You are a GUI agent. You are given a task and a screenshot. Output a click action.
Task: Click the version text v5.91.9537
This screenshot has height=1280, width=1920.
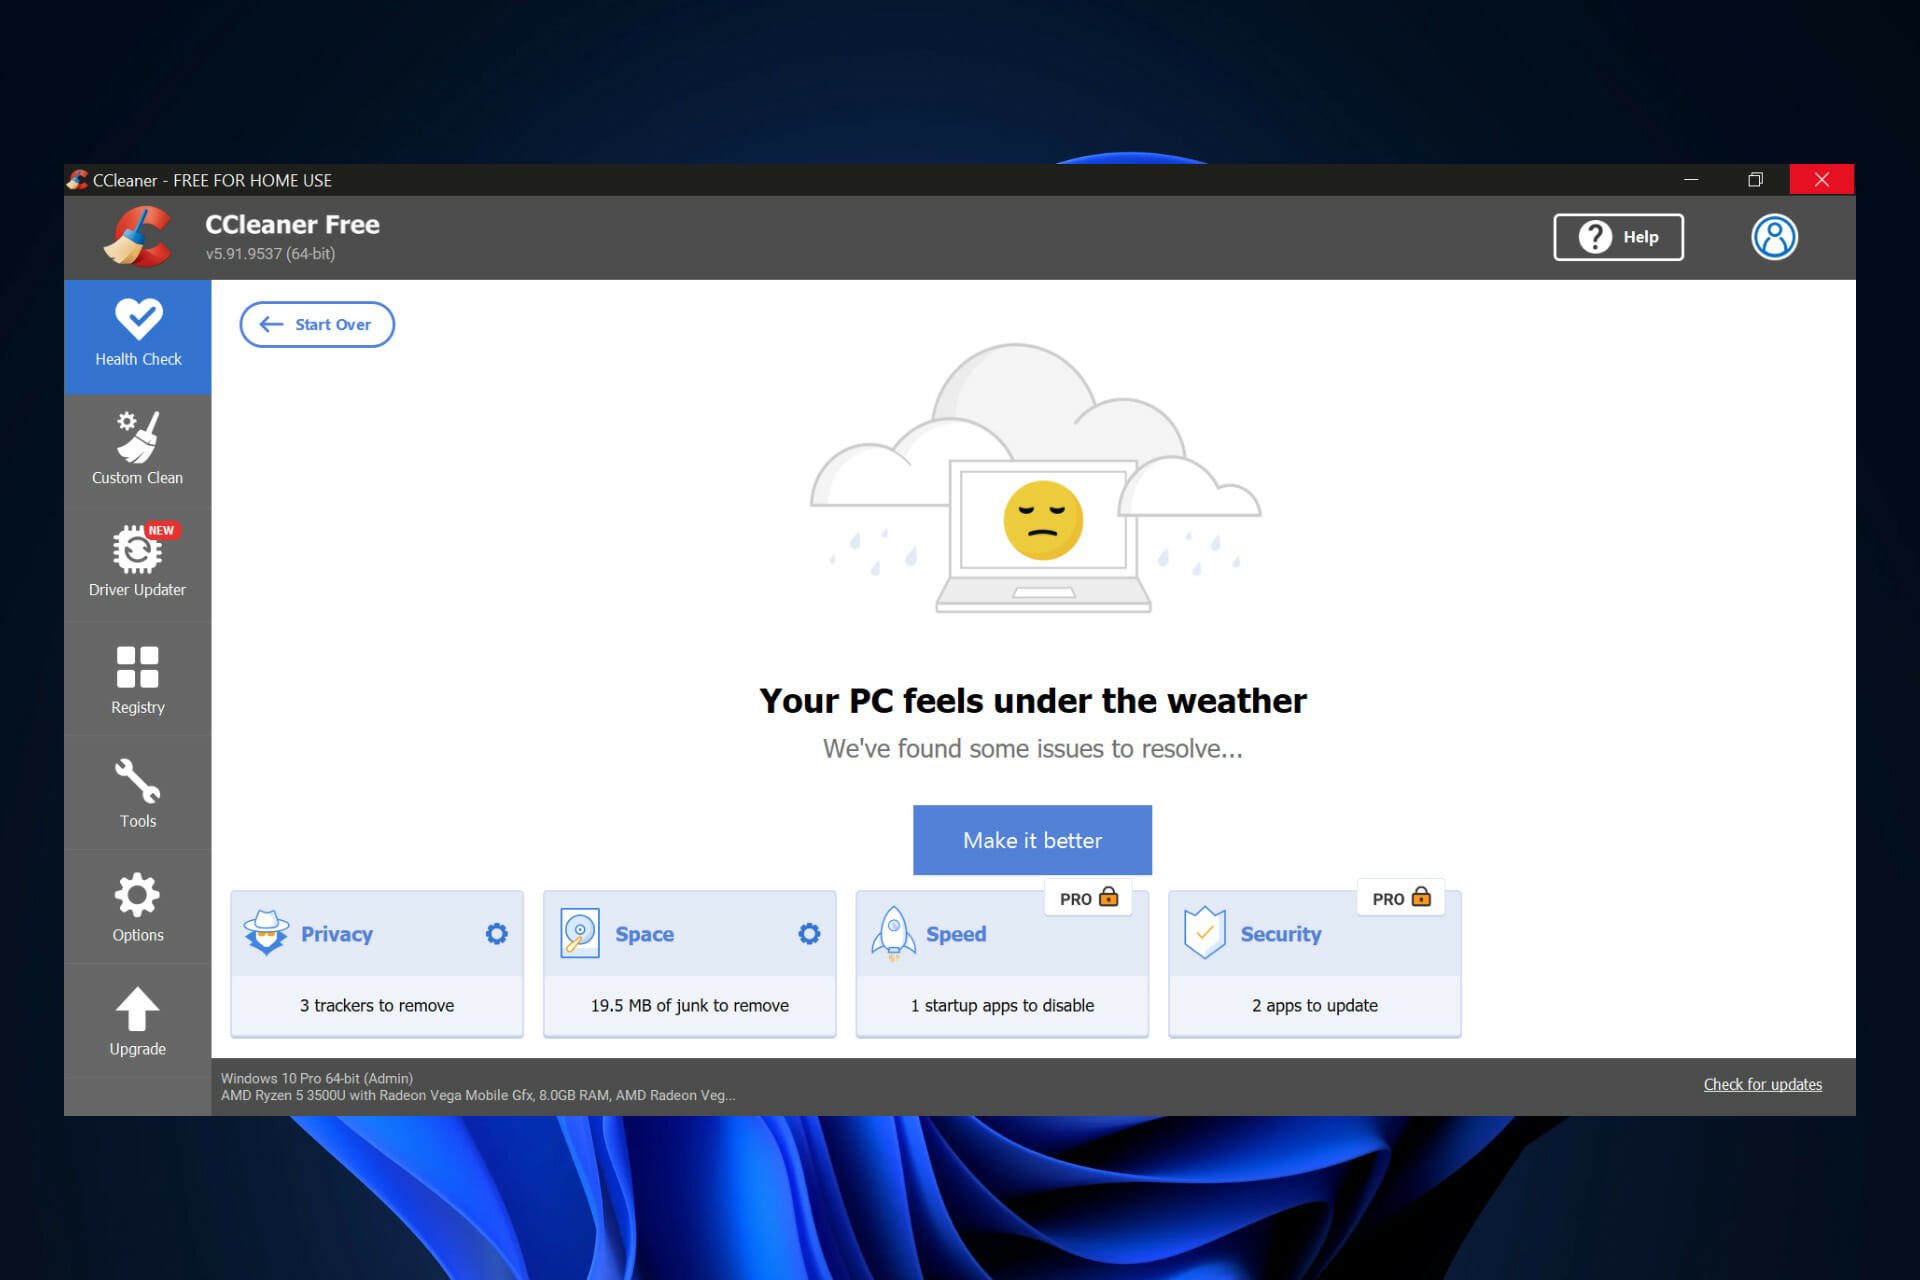pyautogui.click(x=270, y=254)
